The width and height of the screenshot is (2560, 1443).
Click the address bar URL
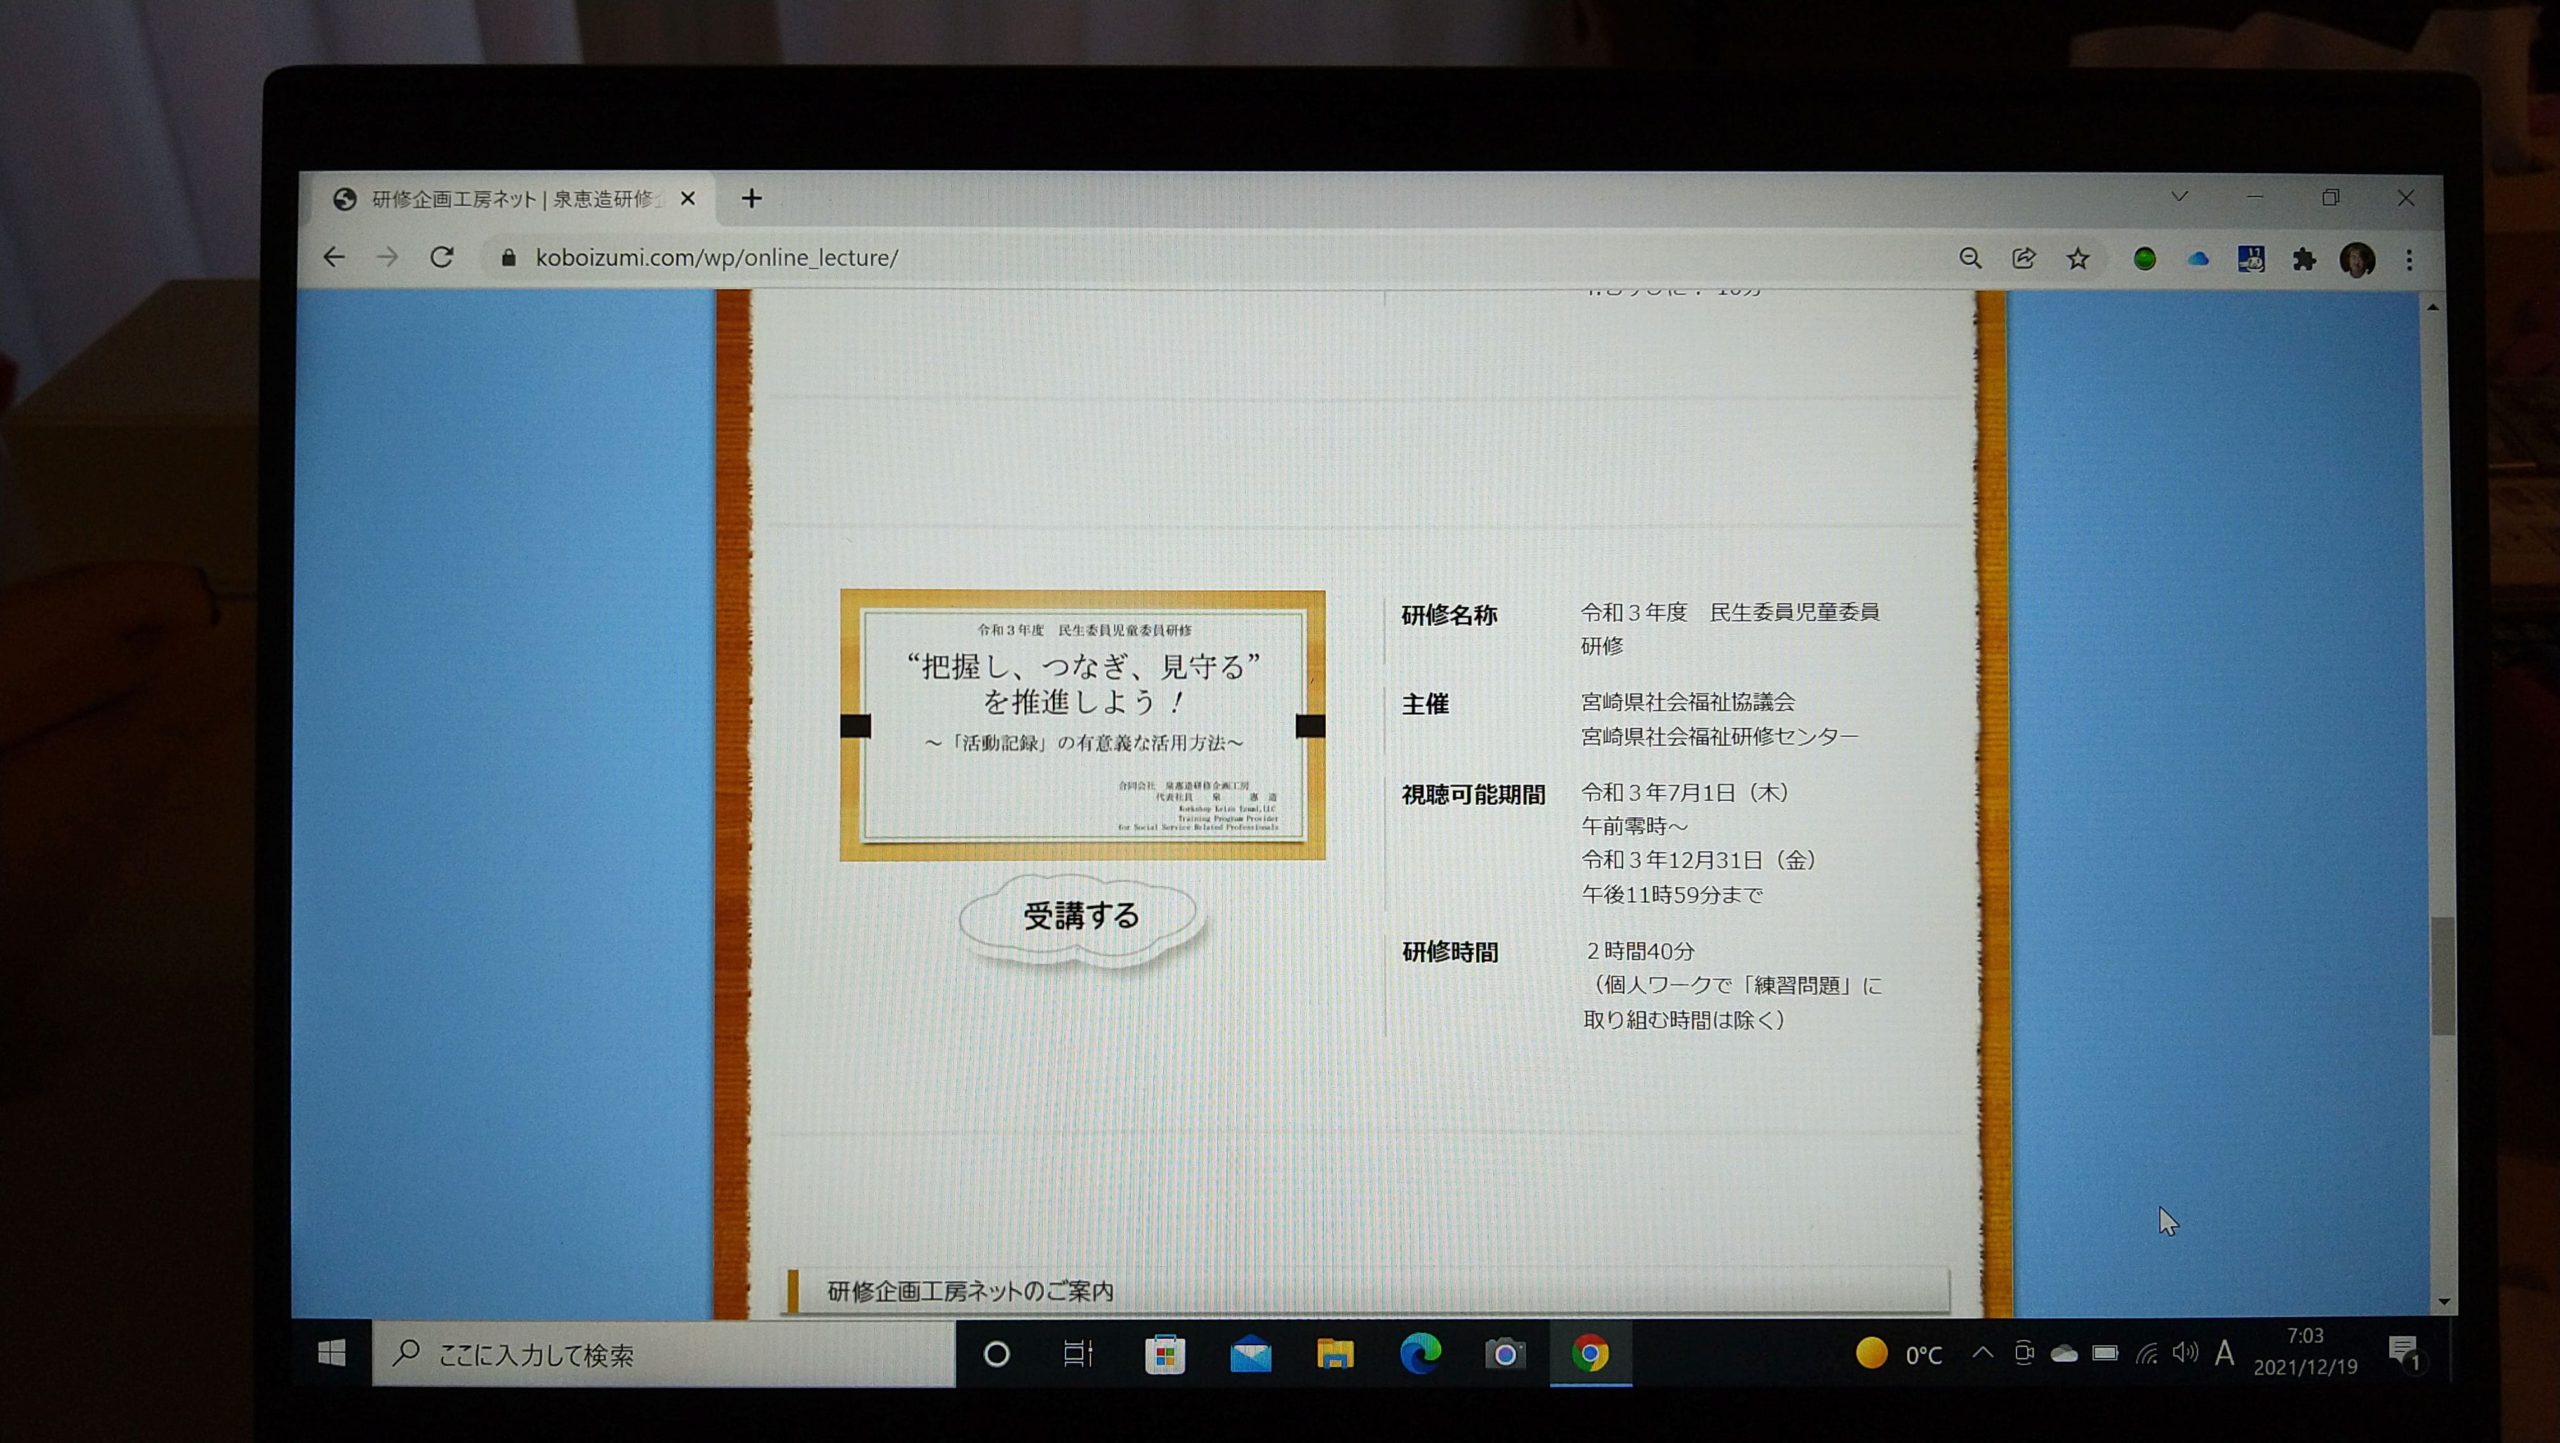click(x=717, y=258)
